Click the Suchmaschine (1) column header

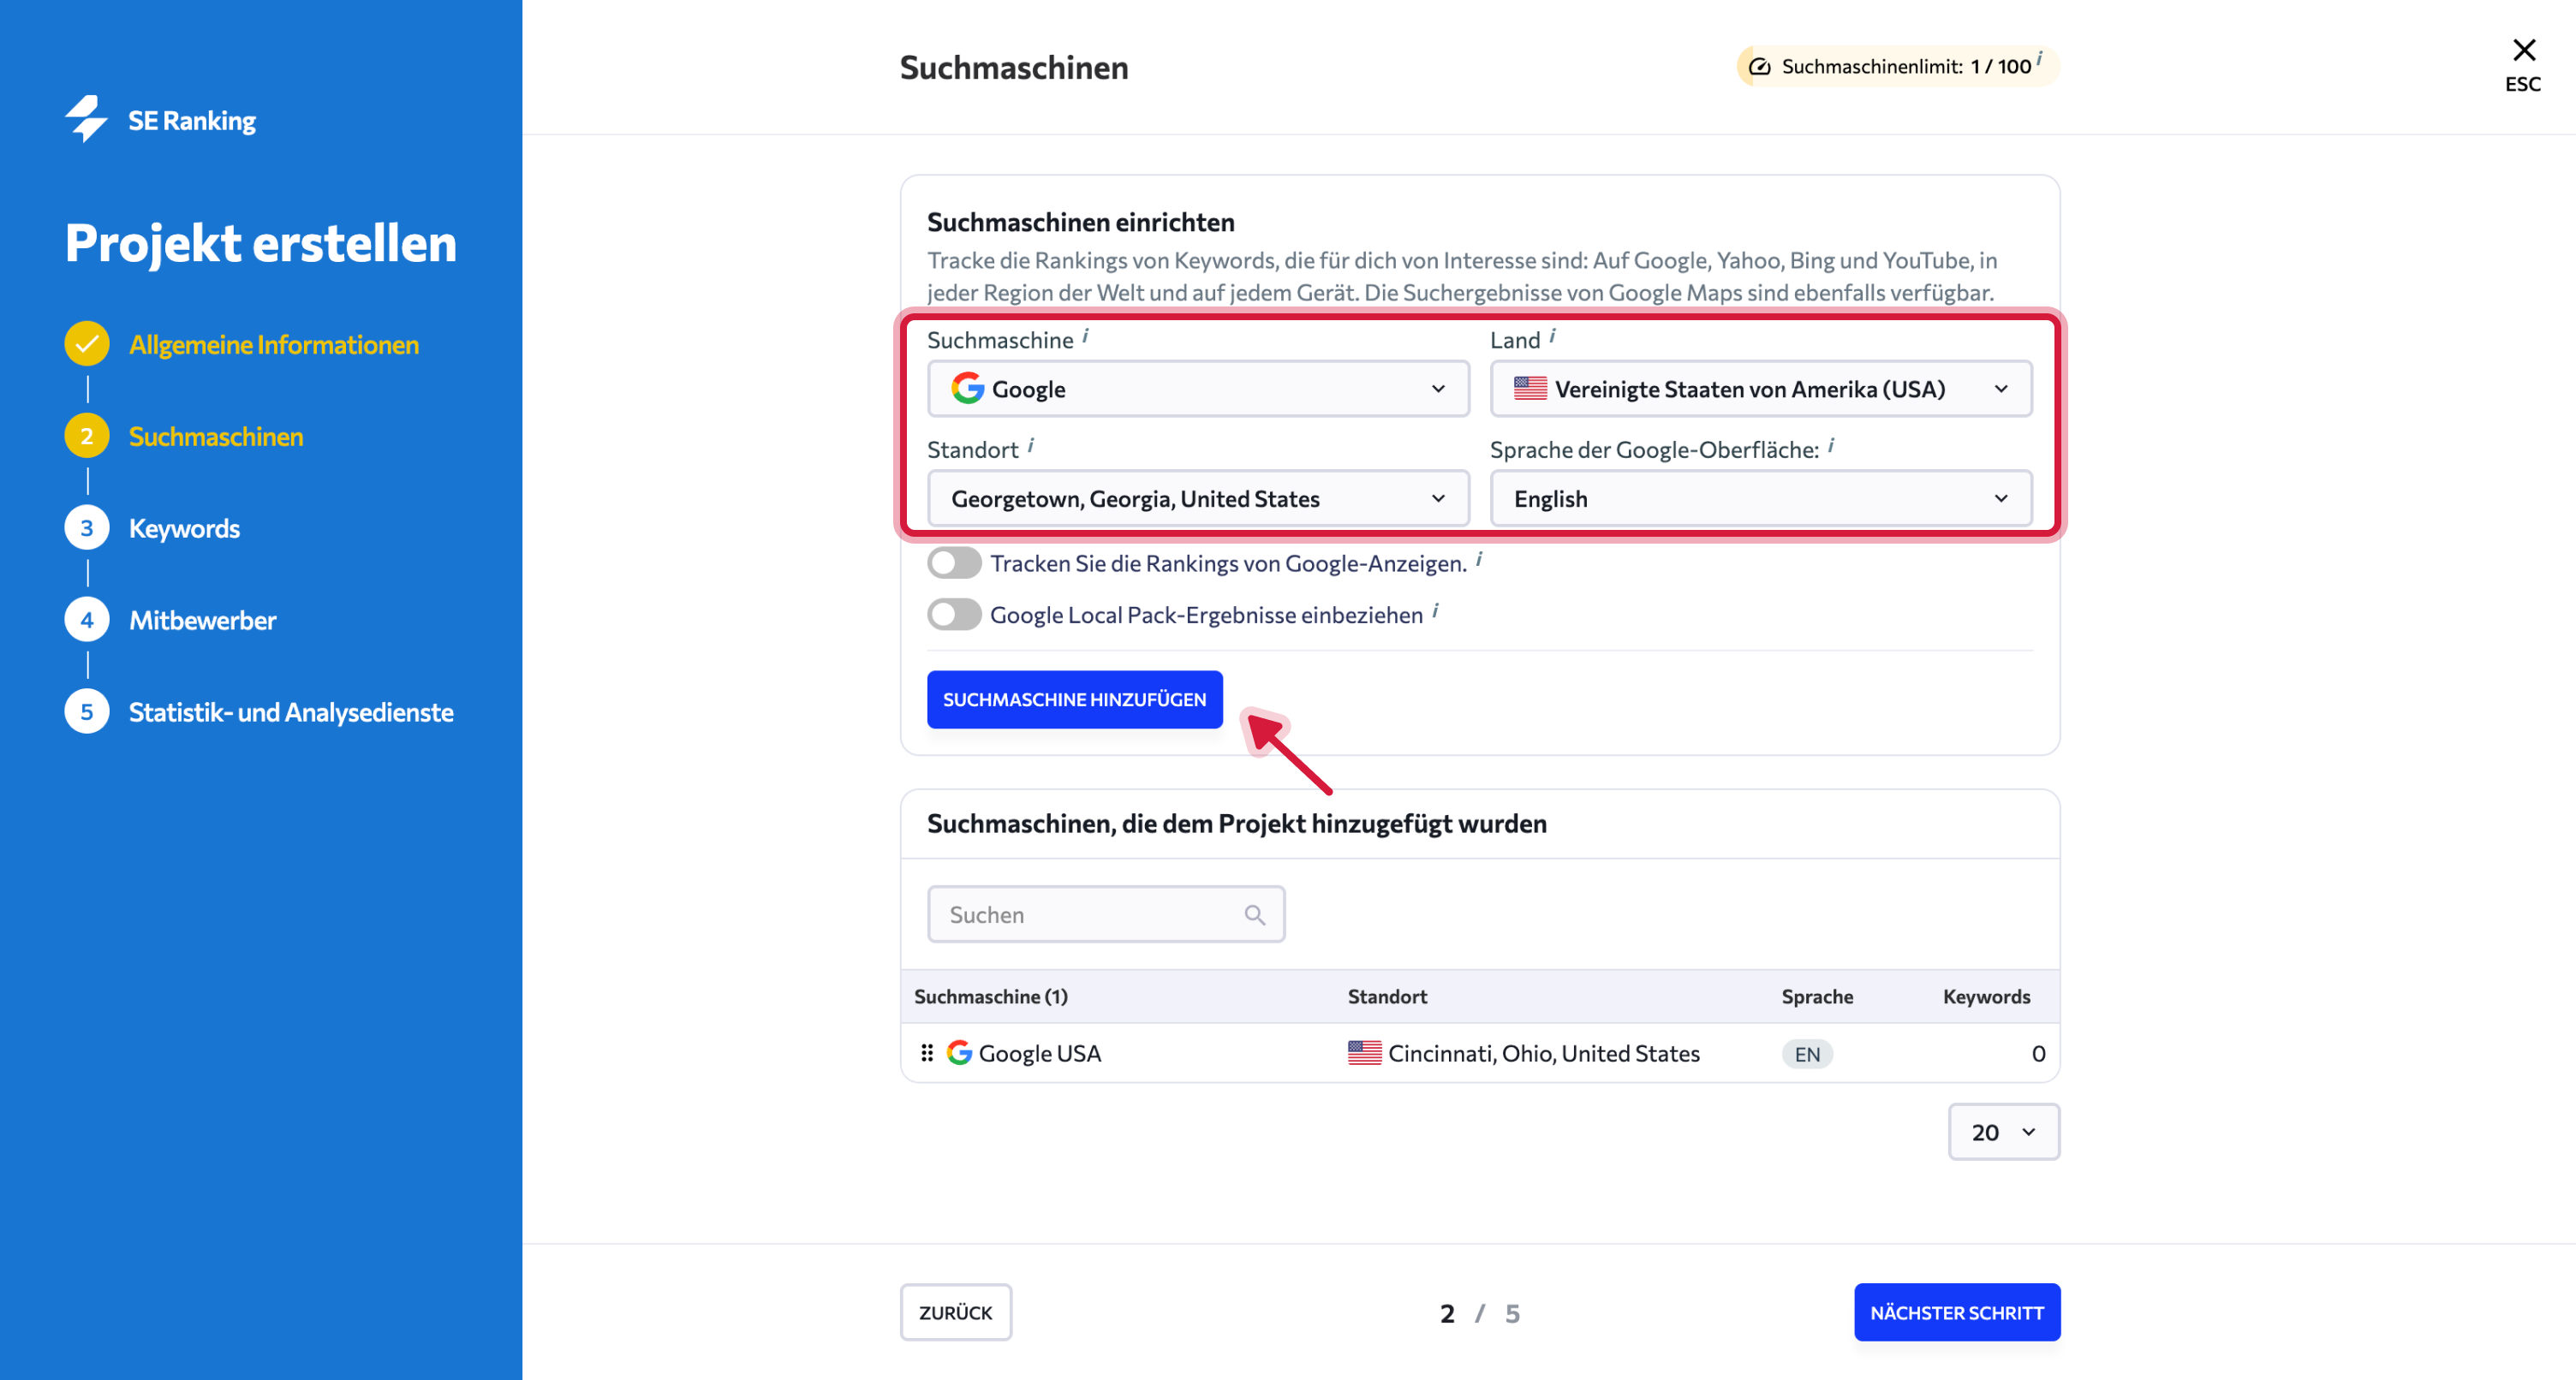pos(991,997)
